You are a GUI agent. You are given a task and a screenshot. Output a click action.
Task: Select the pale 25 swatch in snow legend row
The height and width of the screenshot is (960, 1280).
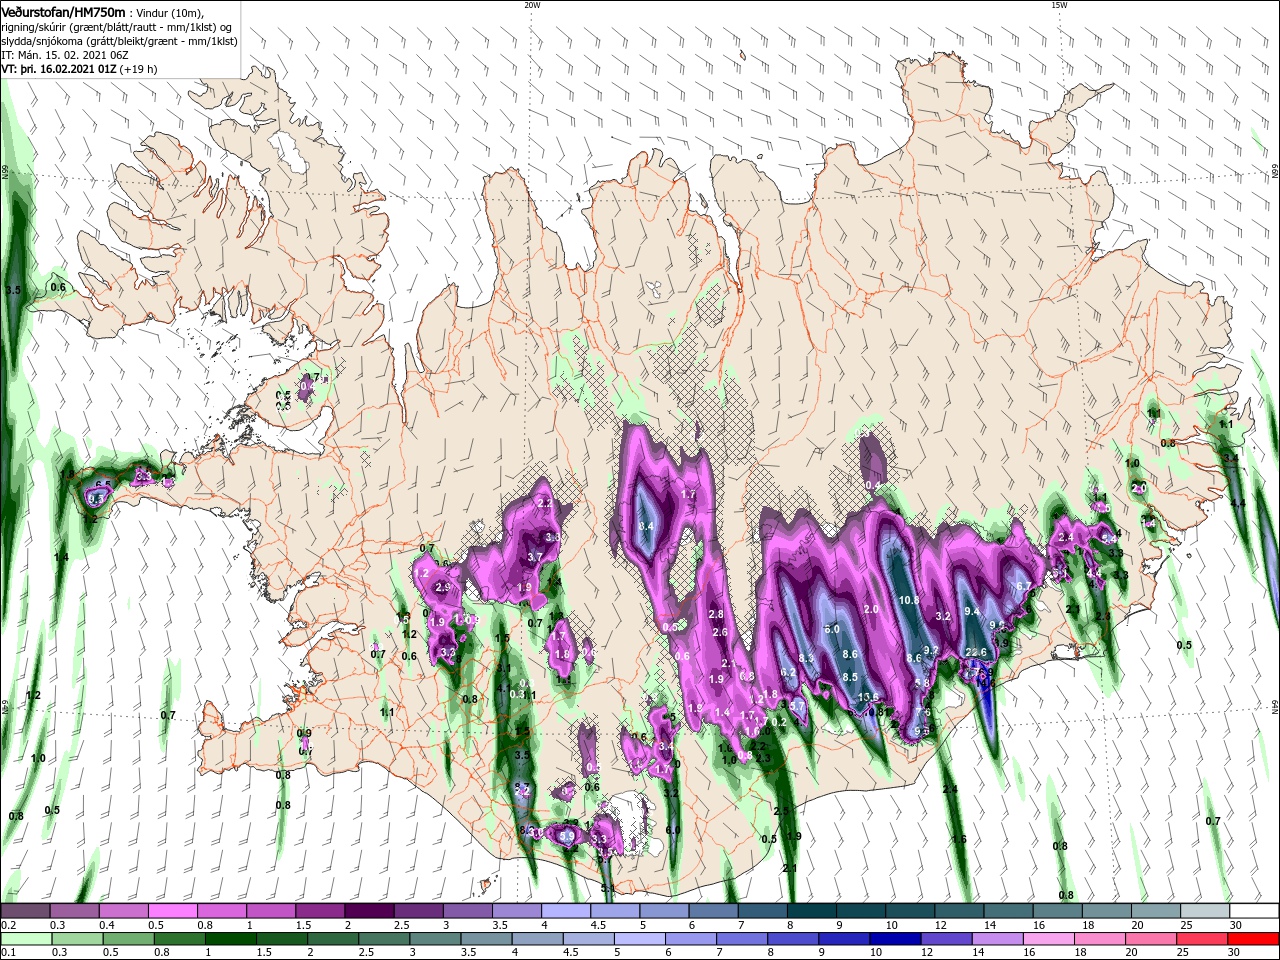click(x=1206, y=911)
